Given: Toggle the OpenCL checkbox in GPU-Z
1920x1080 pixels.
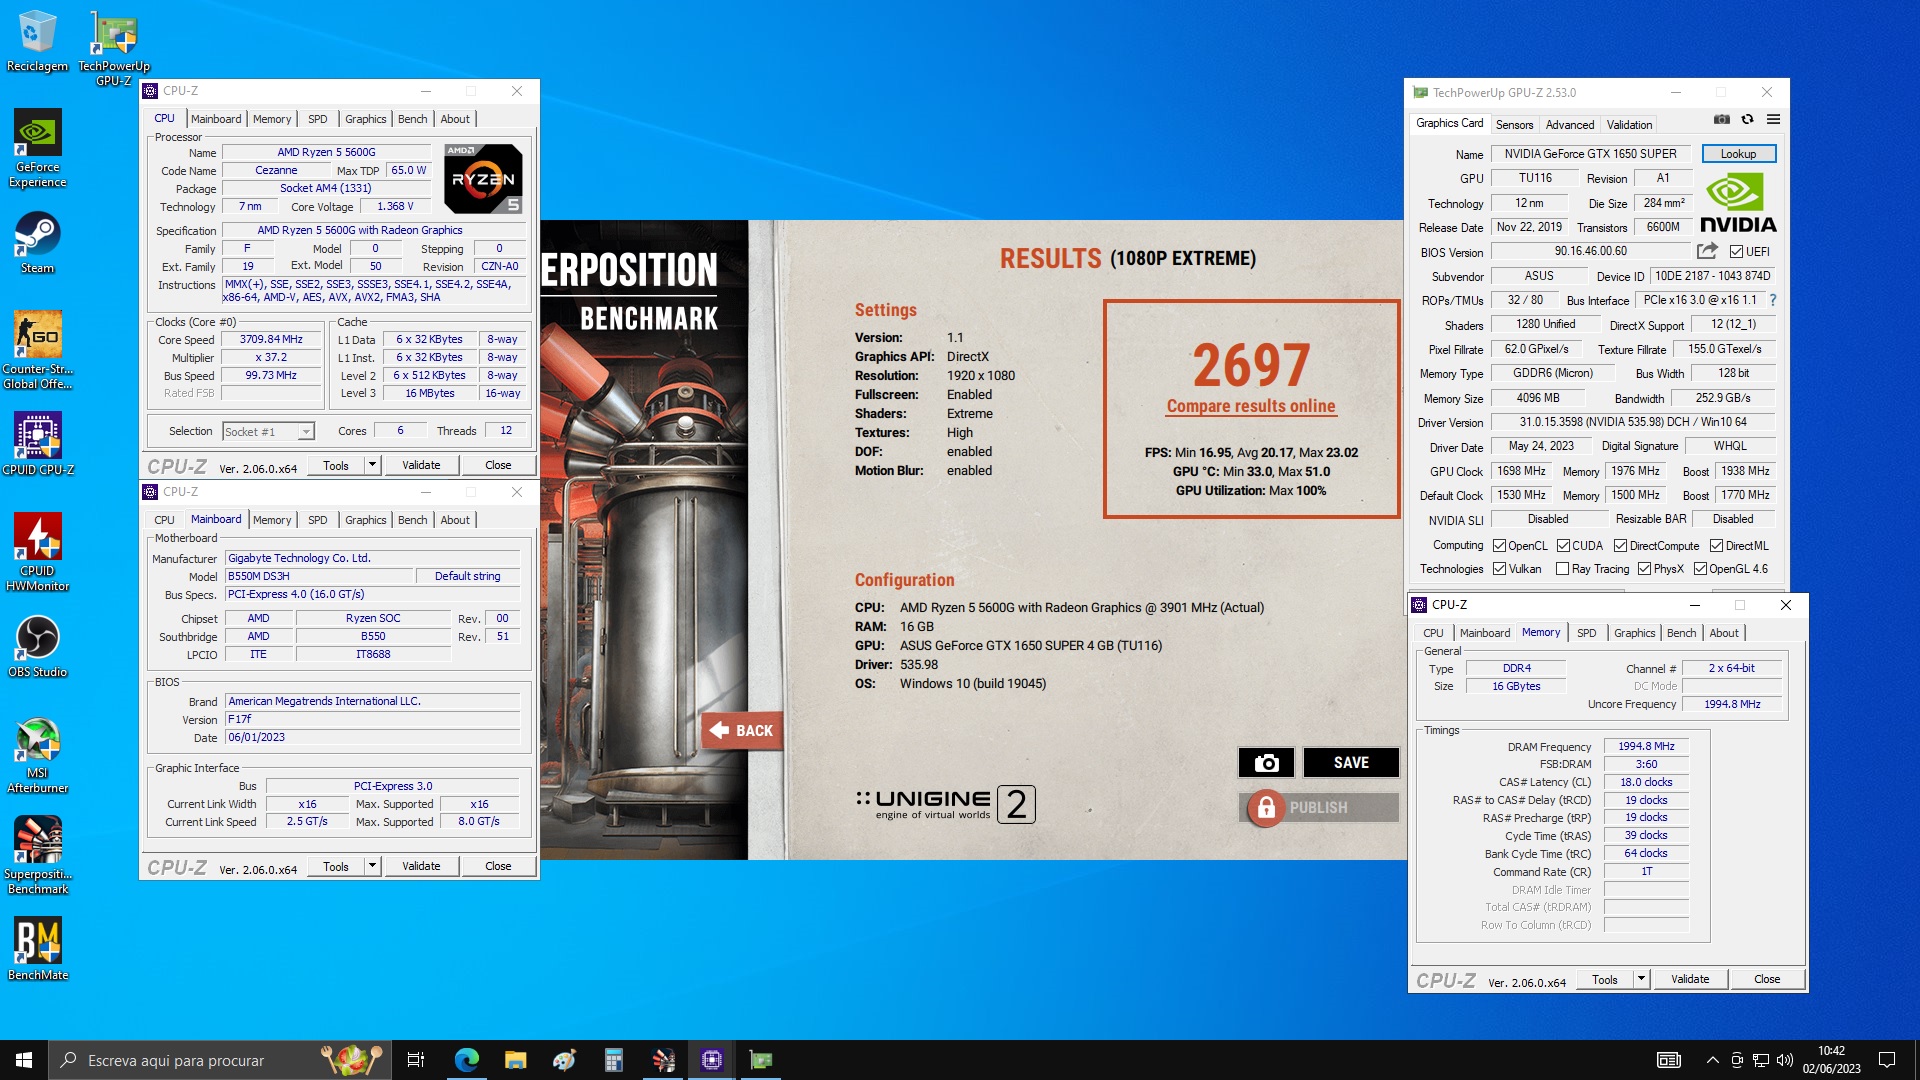Looking at the screenshot, I should (x=1499, y=546).
